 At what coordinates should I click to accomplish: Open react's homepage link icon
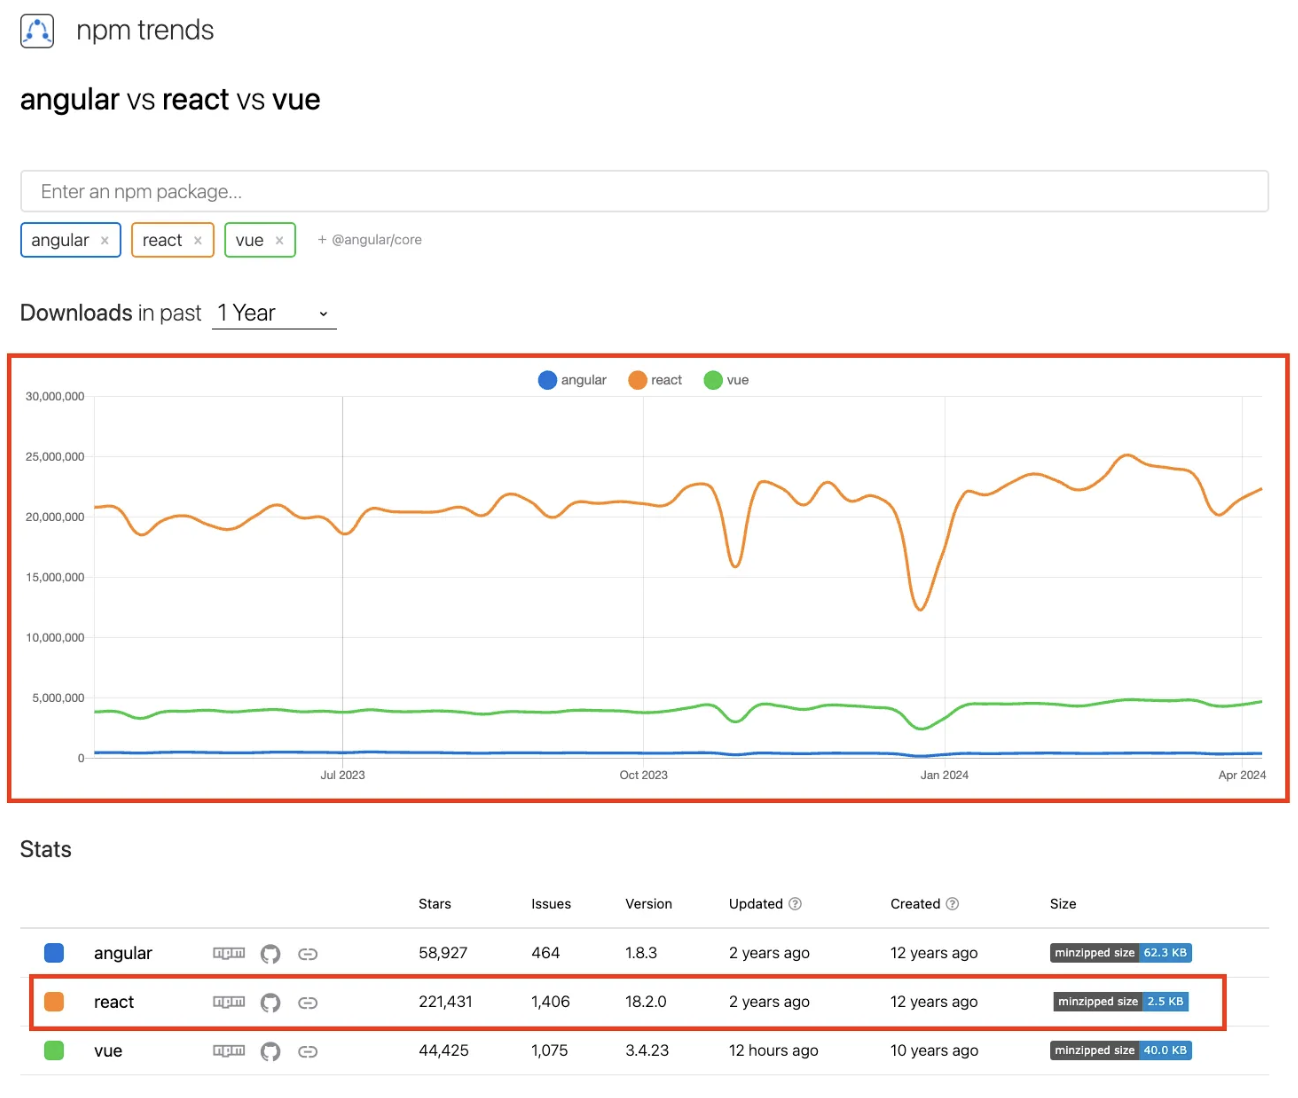tap(308, 1002)
